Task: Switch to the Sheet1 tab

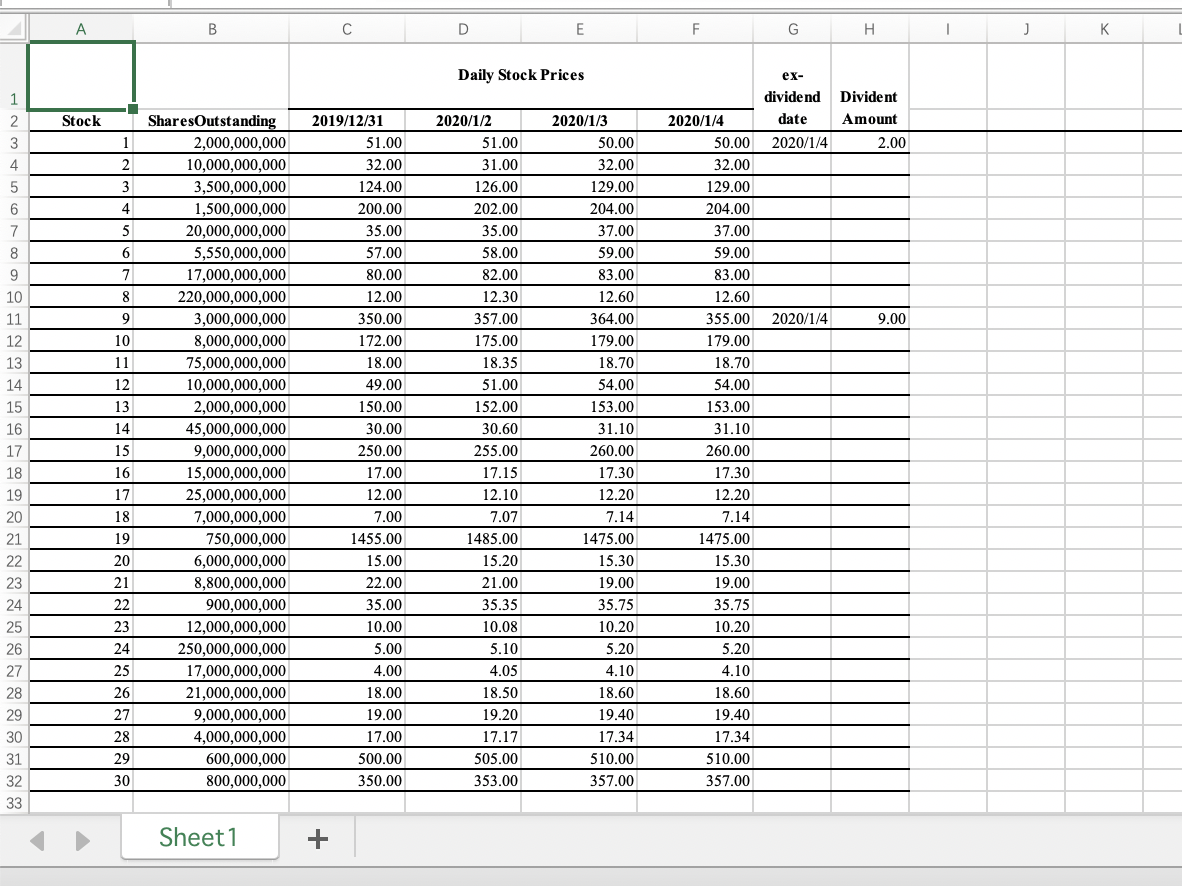Action: (199, 838)
